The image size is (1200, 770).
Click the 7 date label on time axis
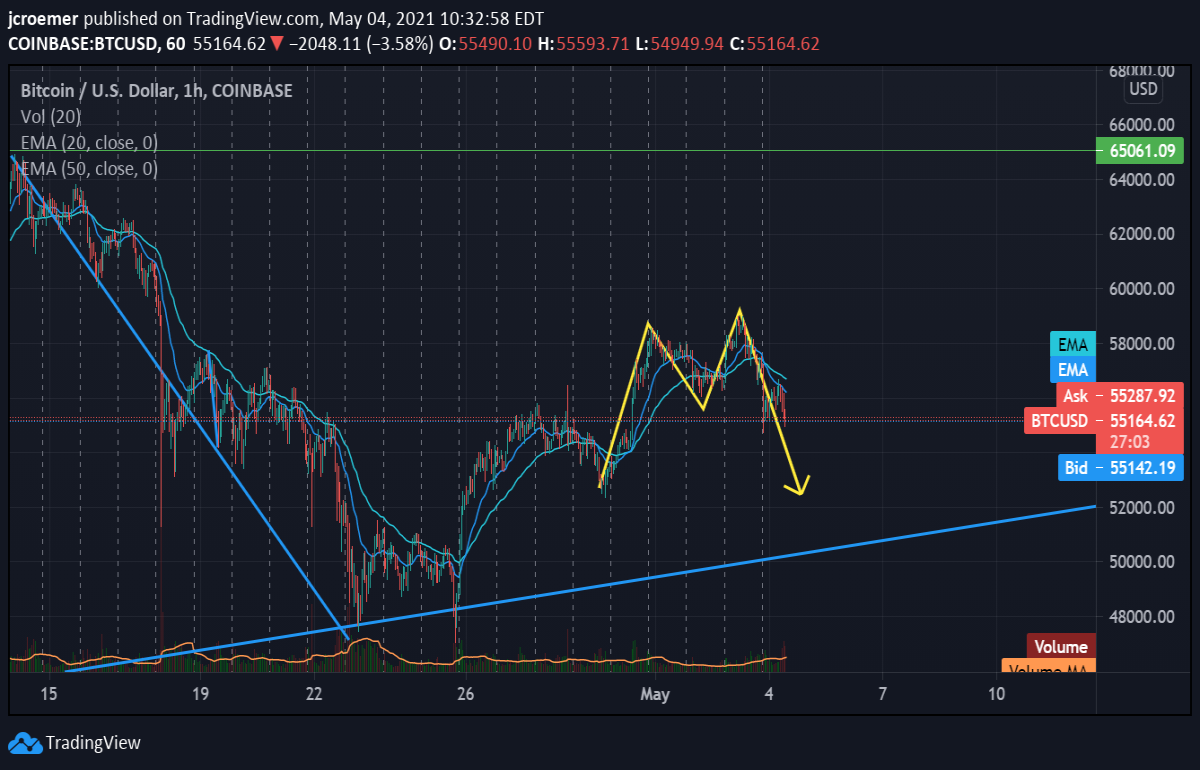coord(882,694)
